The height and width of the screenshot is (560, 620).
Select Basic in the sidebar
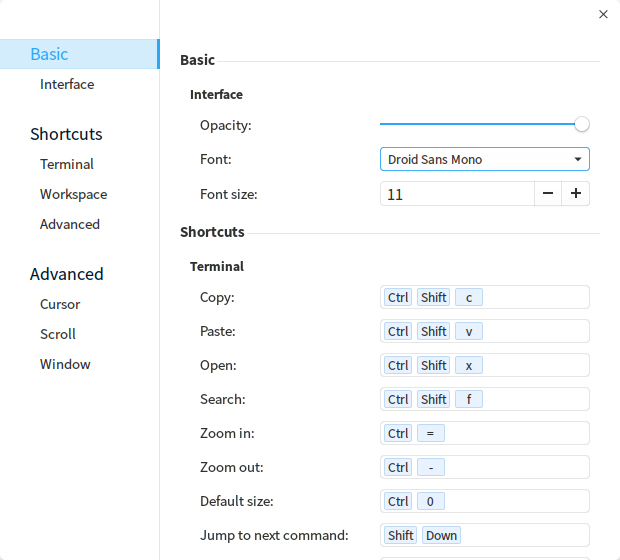[x=50, y=54]
